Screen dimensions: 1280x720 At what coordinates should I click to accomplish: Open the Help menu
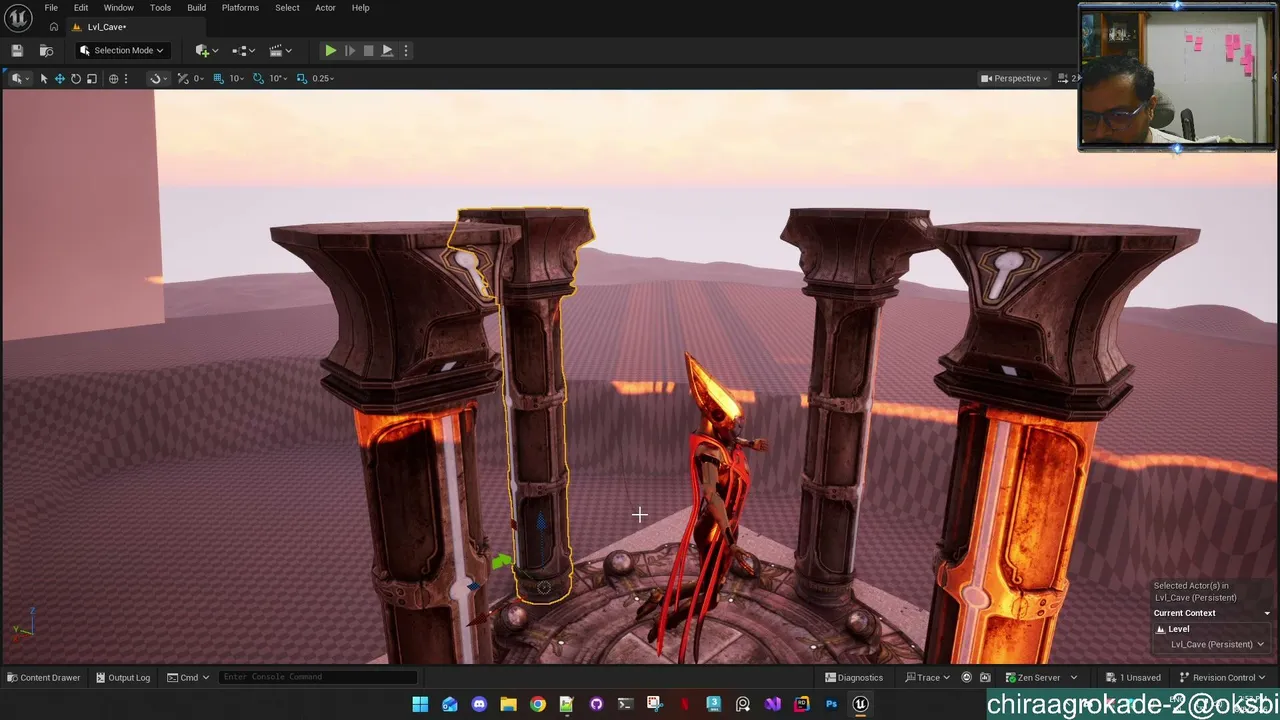(x=360, y=8)
